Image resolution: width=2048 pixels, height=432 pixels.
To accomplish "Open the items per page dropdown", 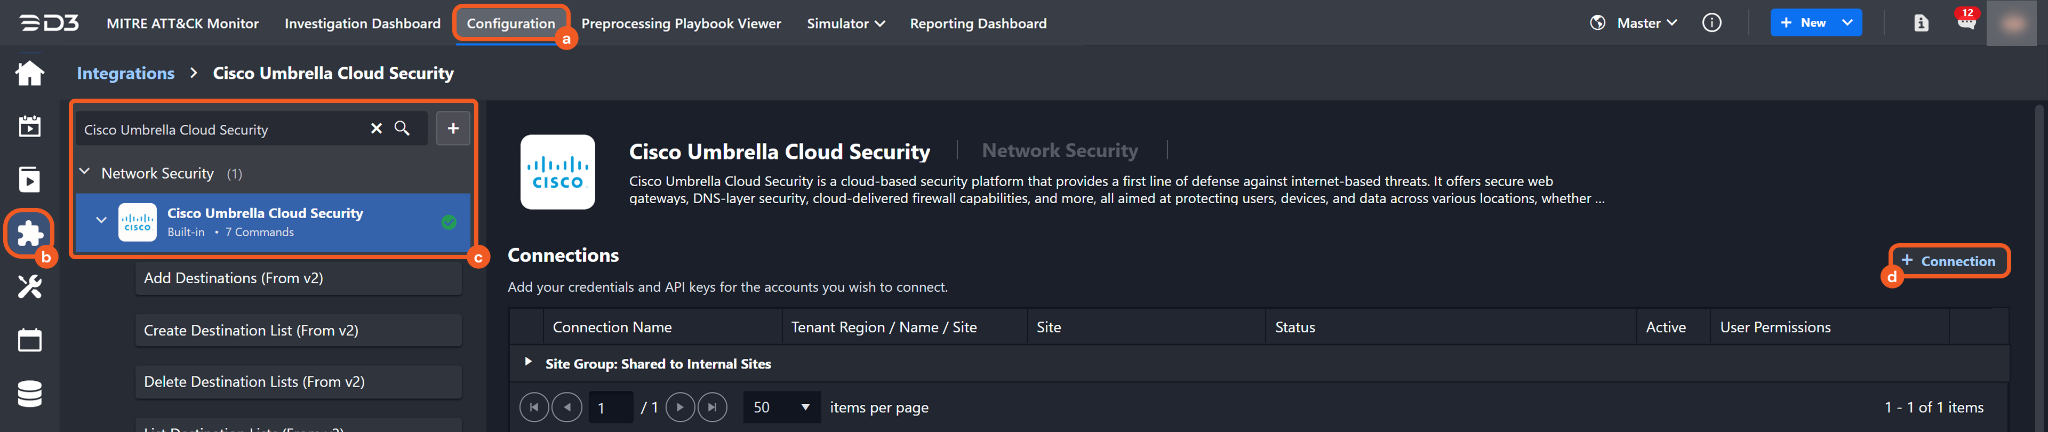I will click(x=782, y=407).
